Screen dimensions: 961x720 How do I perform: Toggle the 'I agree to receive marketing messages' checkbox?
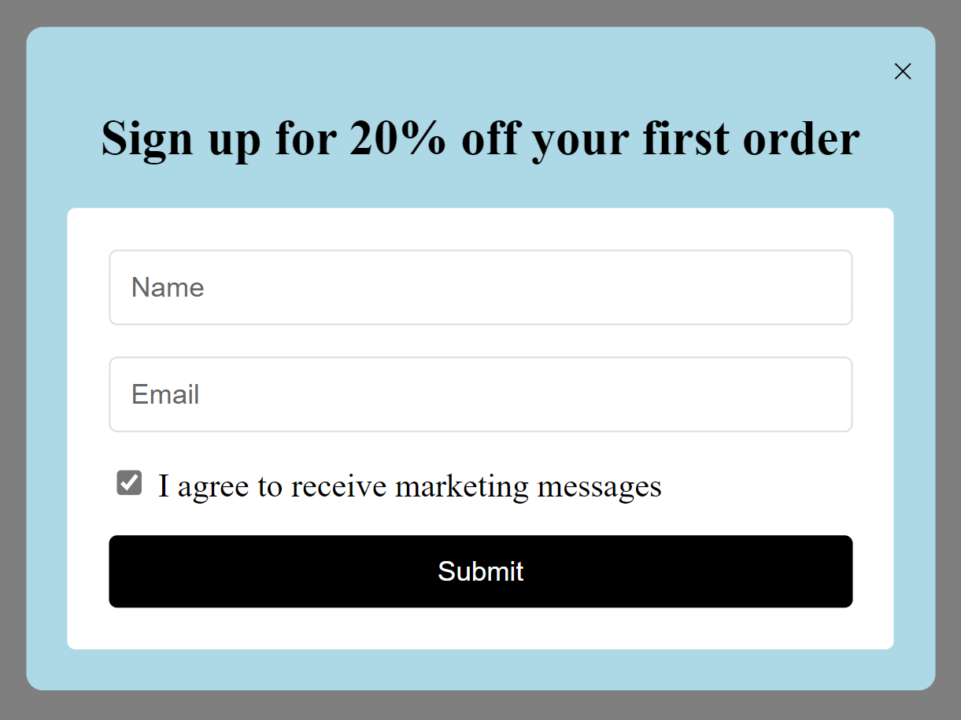click(x=129, y=483)
